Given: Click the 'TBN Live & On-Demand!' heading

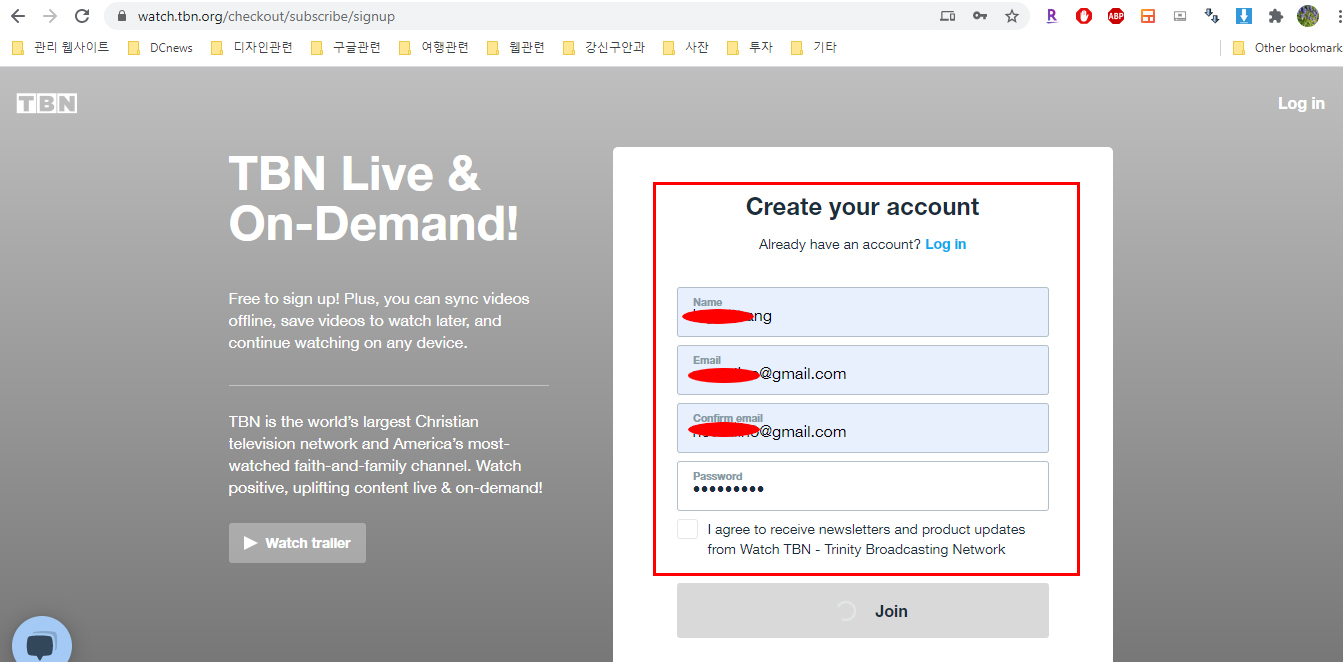Looking at the screenshot, I should (374, 199).
